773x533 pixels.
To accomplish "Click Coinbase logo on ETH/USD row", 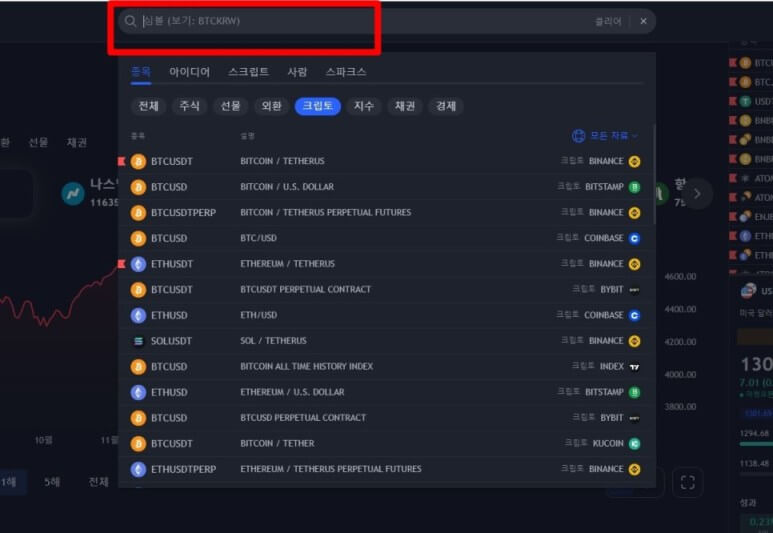I will pyautogui.click(x=635, y=315).
